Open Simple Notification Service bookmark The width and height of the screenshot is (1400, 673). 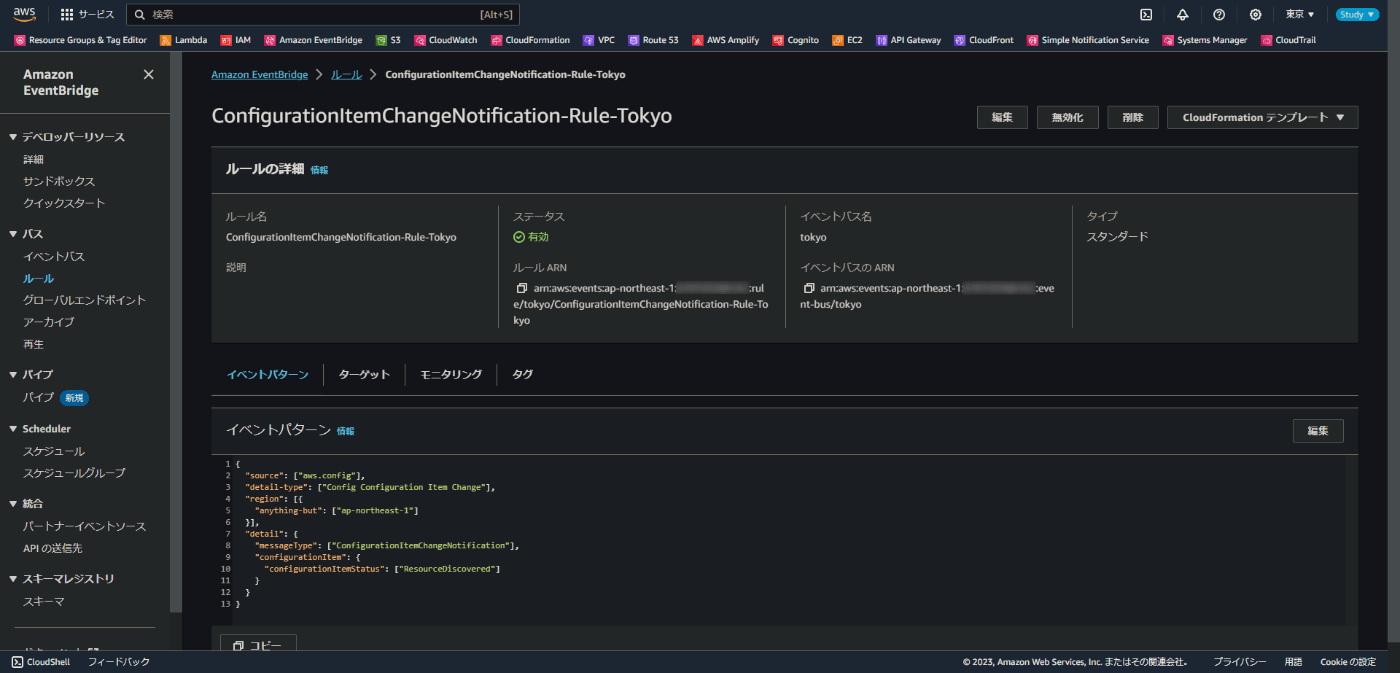[x=1087, y=40]
